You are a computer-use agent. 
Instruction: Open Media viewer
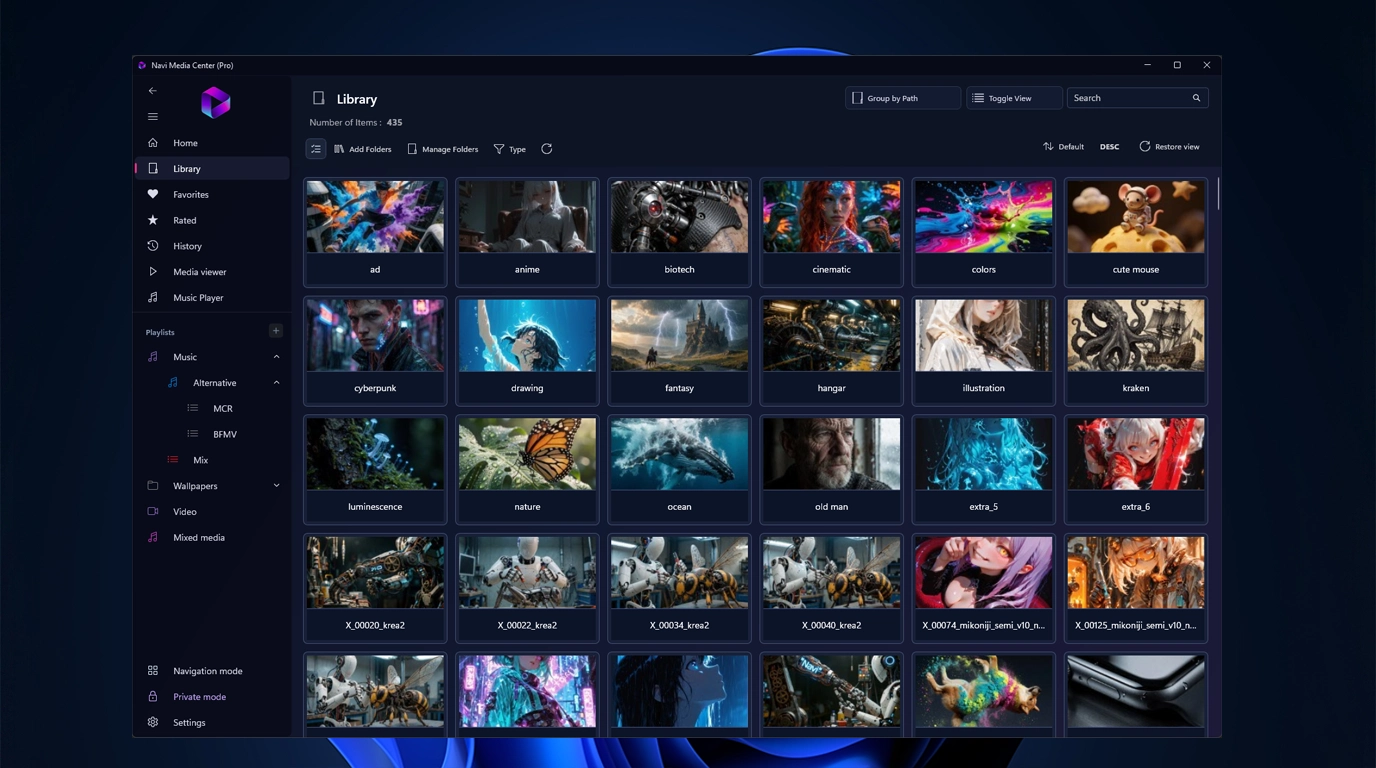(212, 272)
